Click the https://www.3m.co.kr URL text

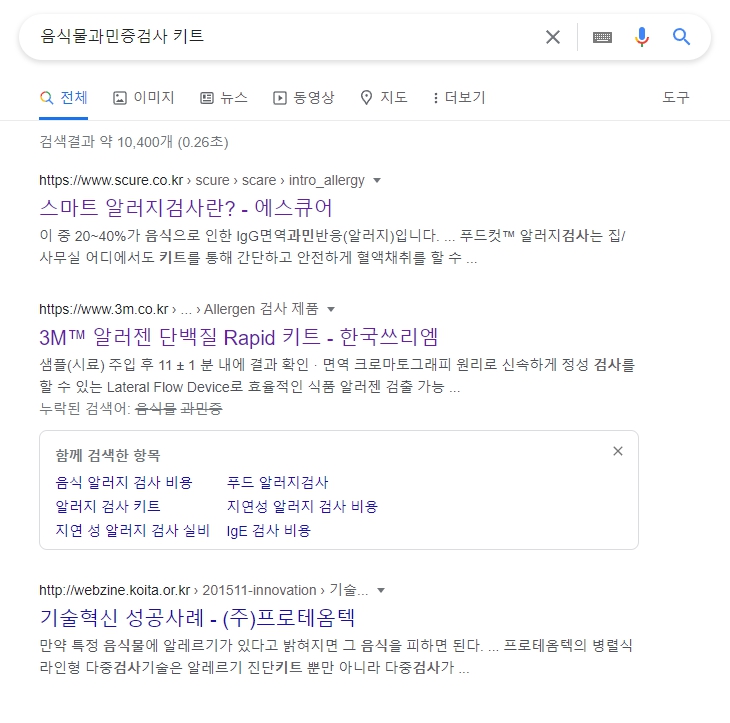104,309
